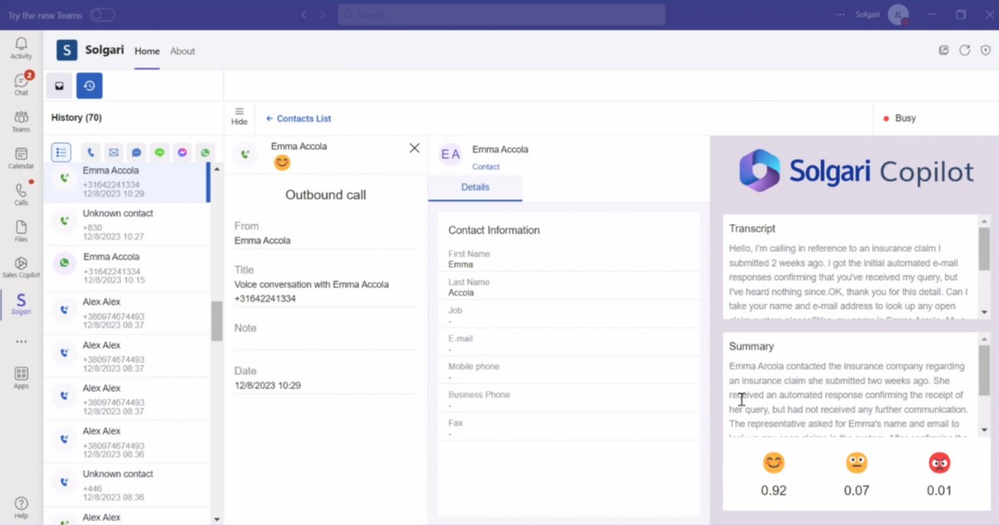999x525 pixels.
Task: Click shield icon in app header
Action: click(x=986, y=50)
